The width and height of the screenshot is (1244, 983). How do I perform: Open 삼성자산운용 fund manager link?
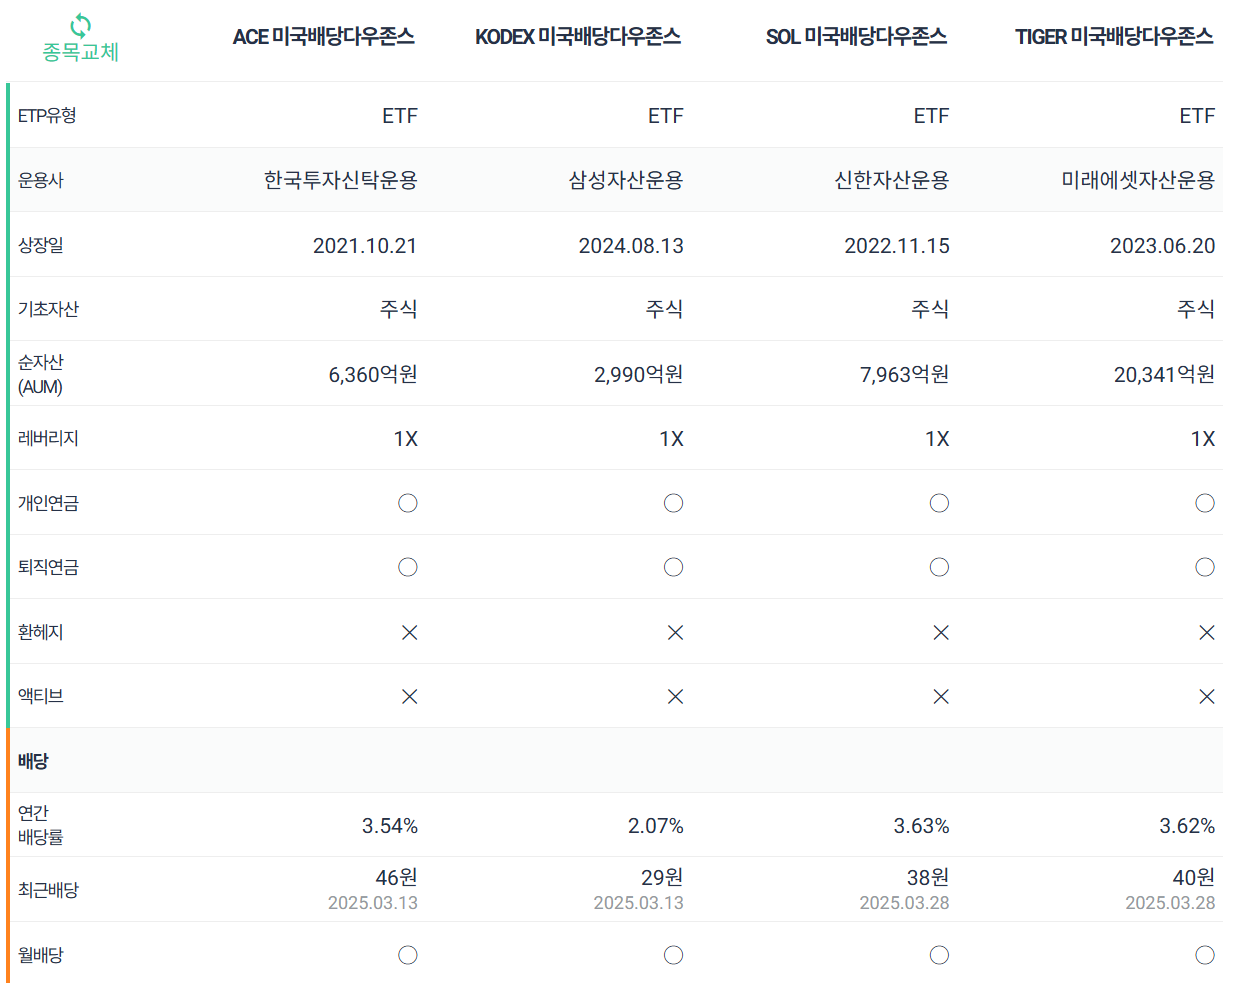[626, 181]
